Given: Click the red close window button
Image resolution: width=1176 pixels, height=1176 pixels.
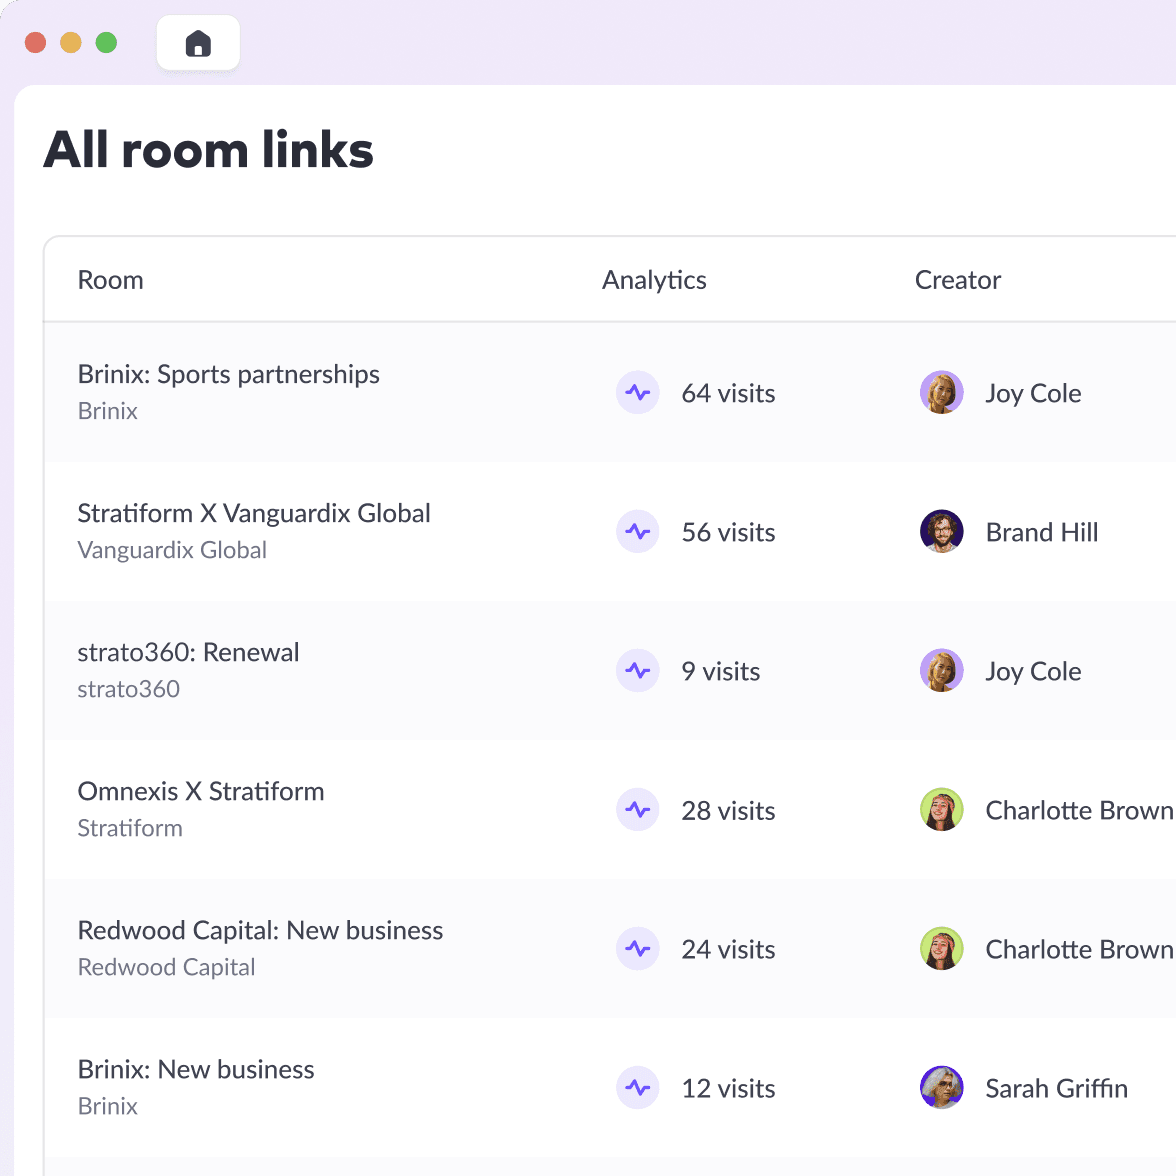Looking at the screenshot, I should point(35,43).
